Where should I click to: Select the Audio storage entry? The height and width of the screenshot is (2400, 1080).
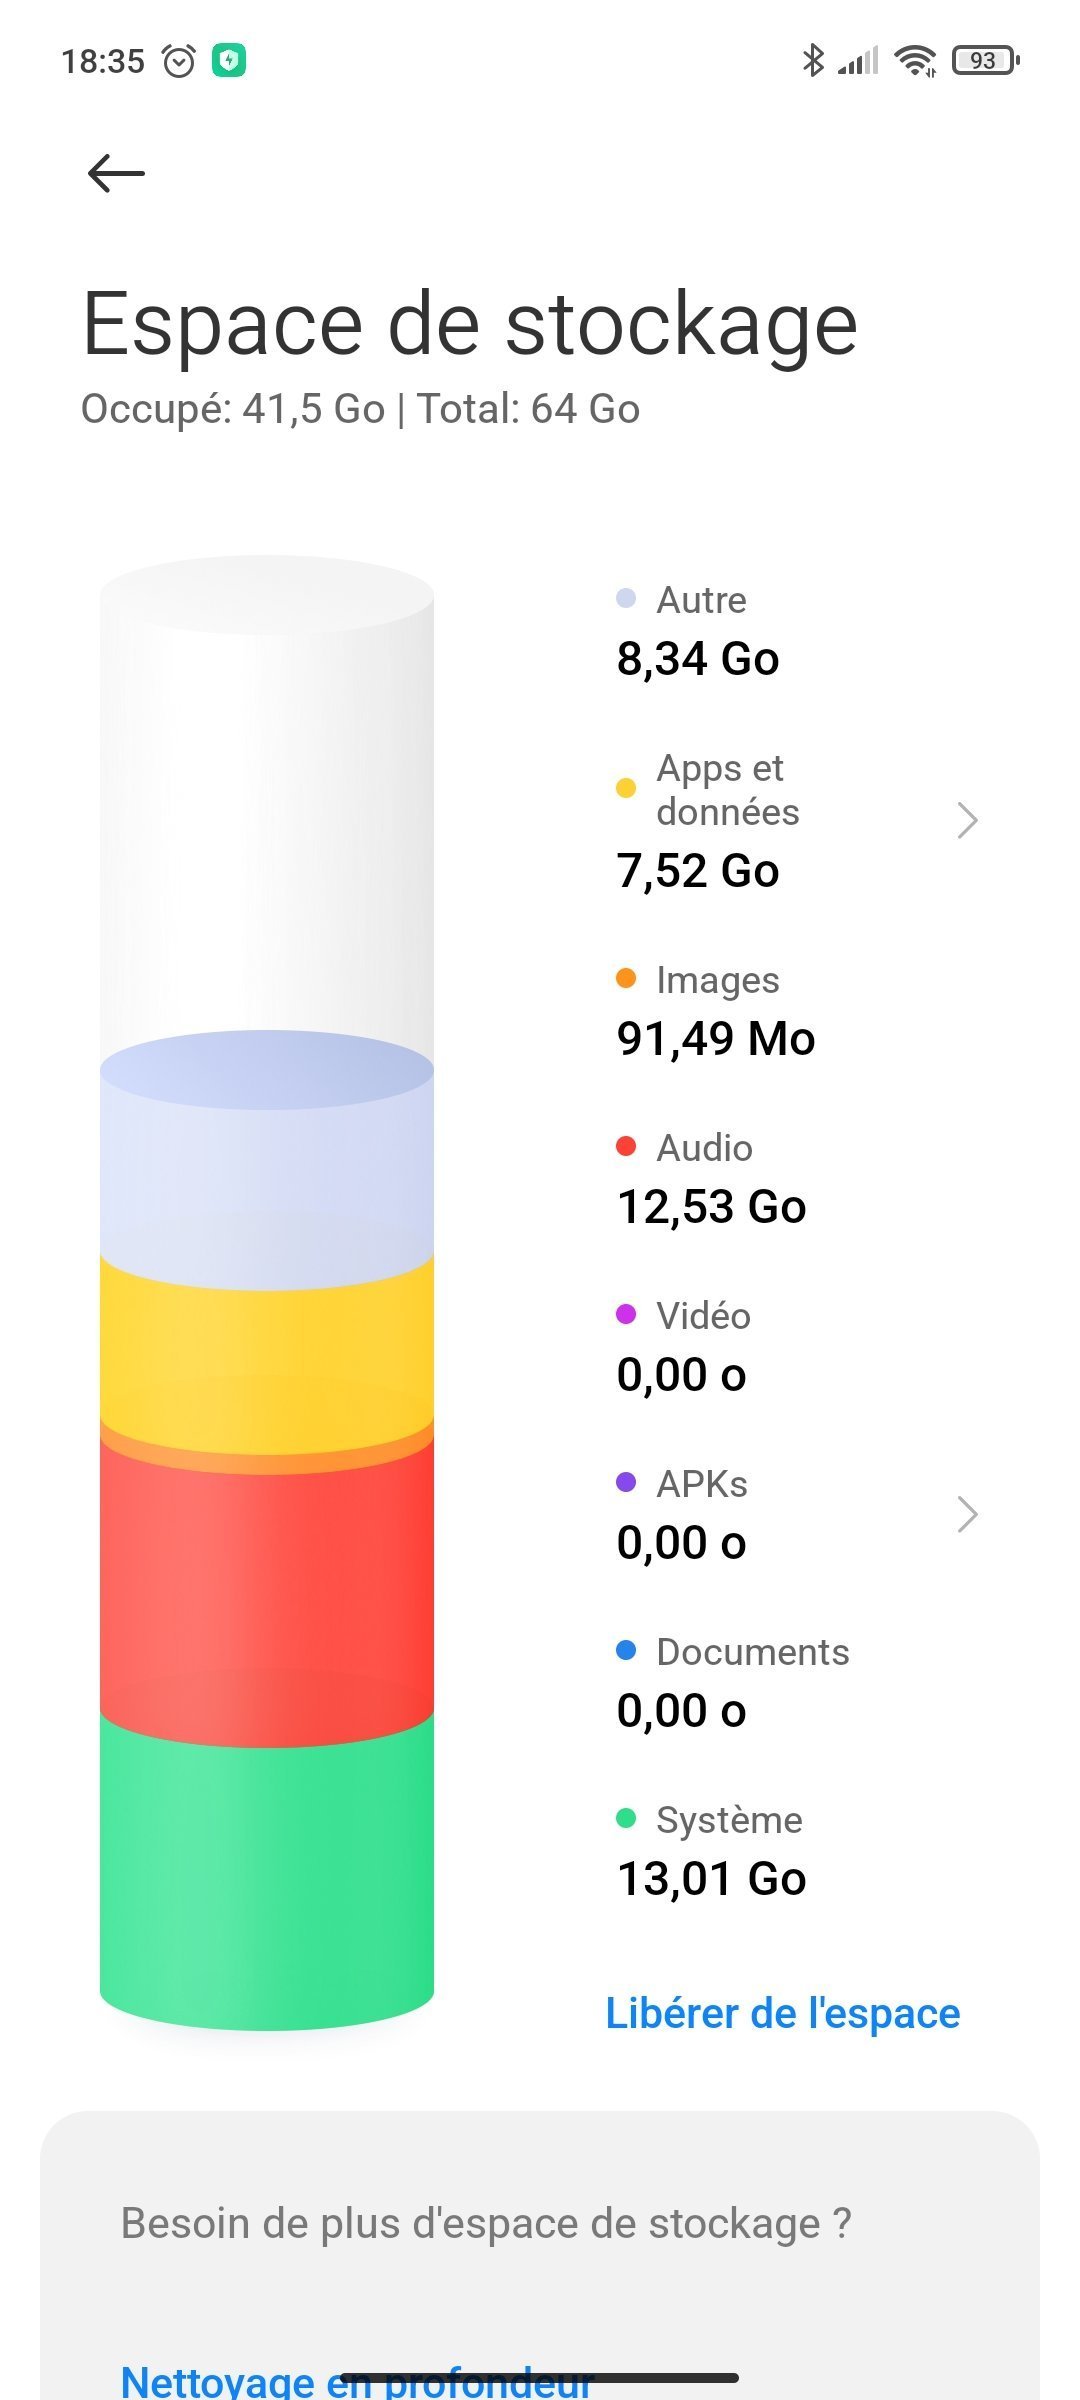pyautogui.click(x=711, y=1180)
